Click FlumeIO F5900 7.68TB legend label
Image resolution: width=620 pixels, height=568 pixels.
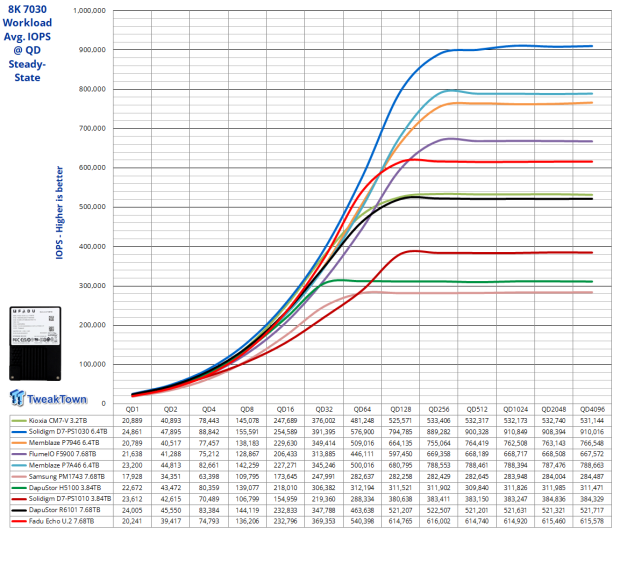62,454
